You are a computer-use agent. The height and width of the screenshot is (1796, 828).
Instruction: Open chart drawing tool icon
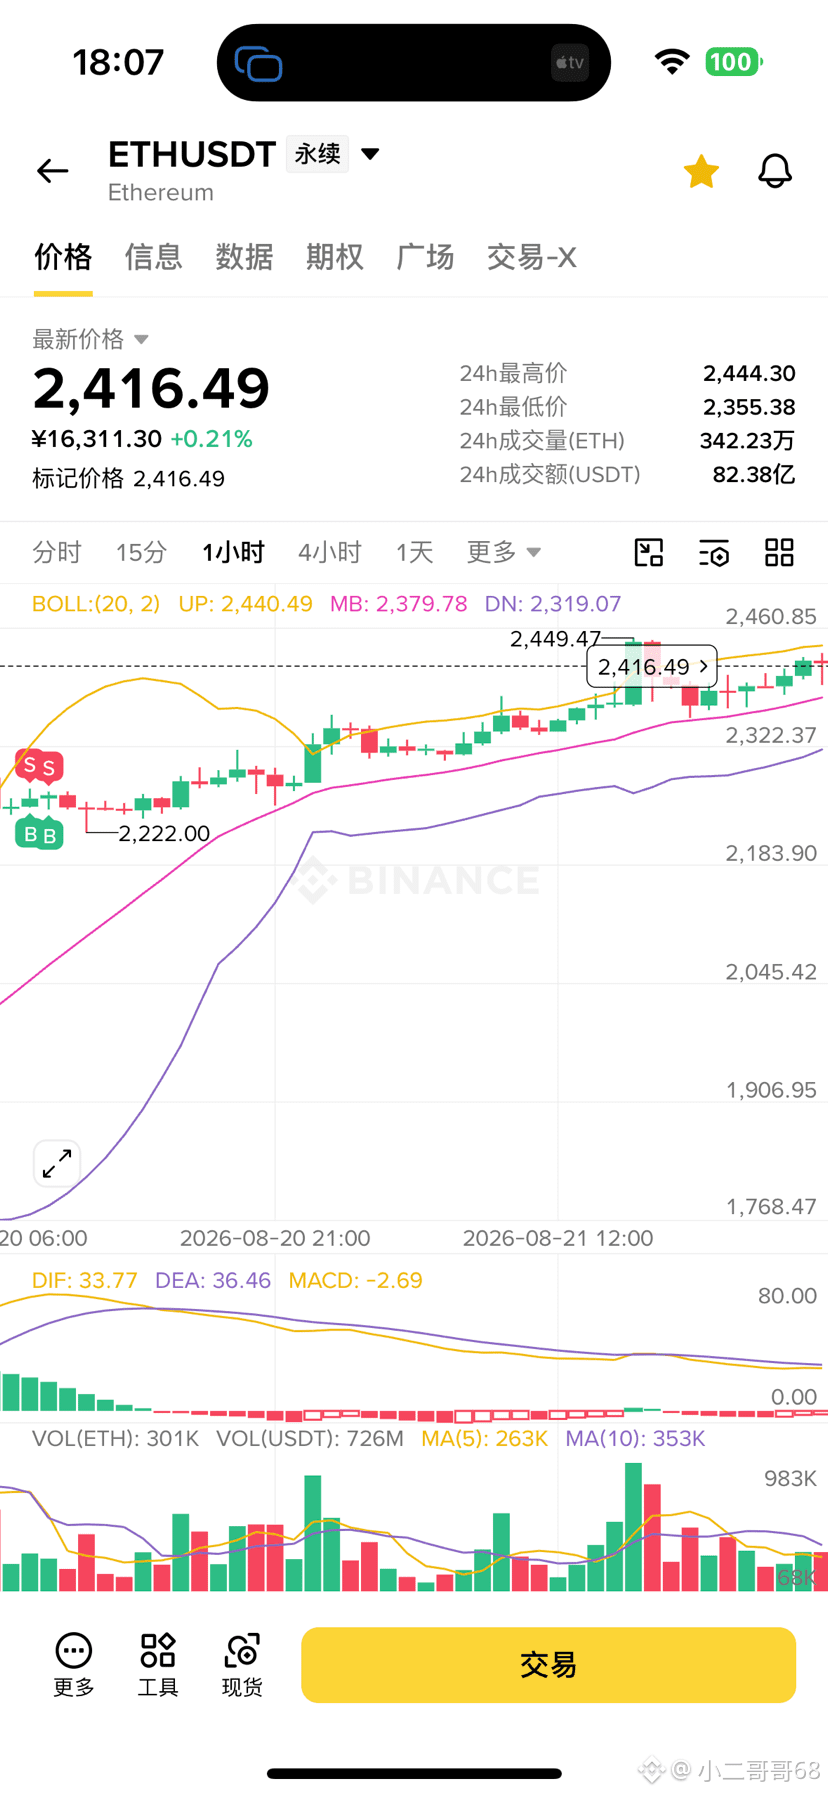coord(649,552)
